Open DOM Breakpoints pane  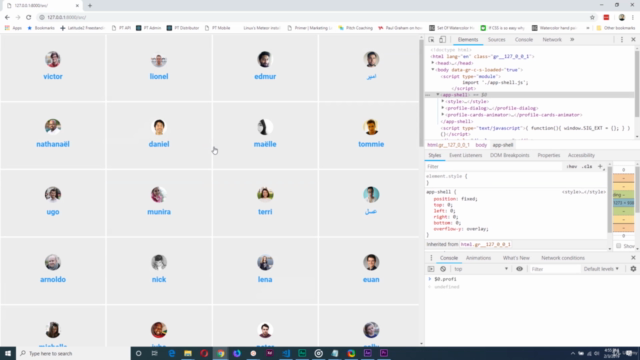509,155
